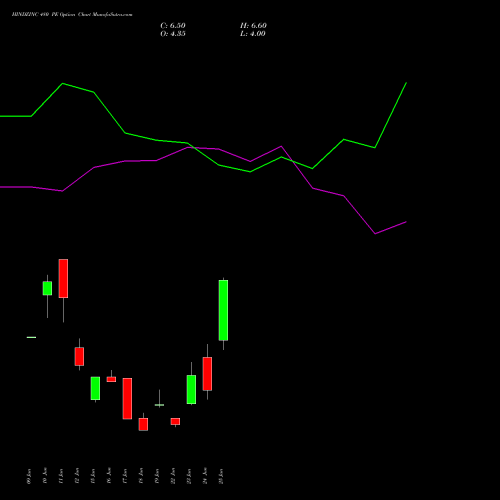Click the red candle above 12 Jun
Screen dimensions: 500x500
point(79,357)
